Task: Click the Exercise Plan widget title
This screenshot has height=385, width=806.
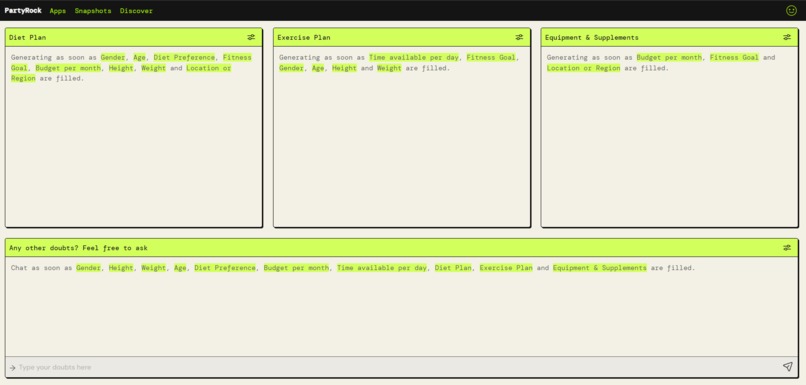Action: pyautogui.click(x=304, y=38)
